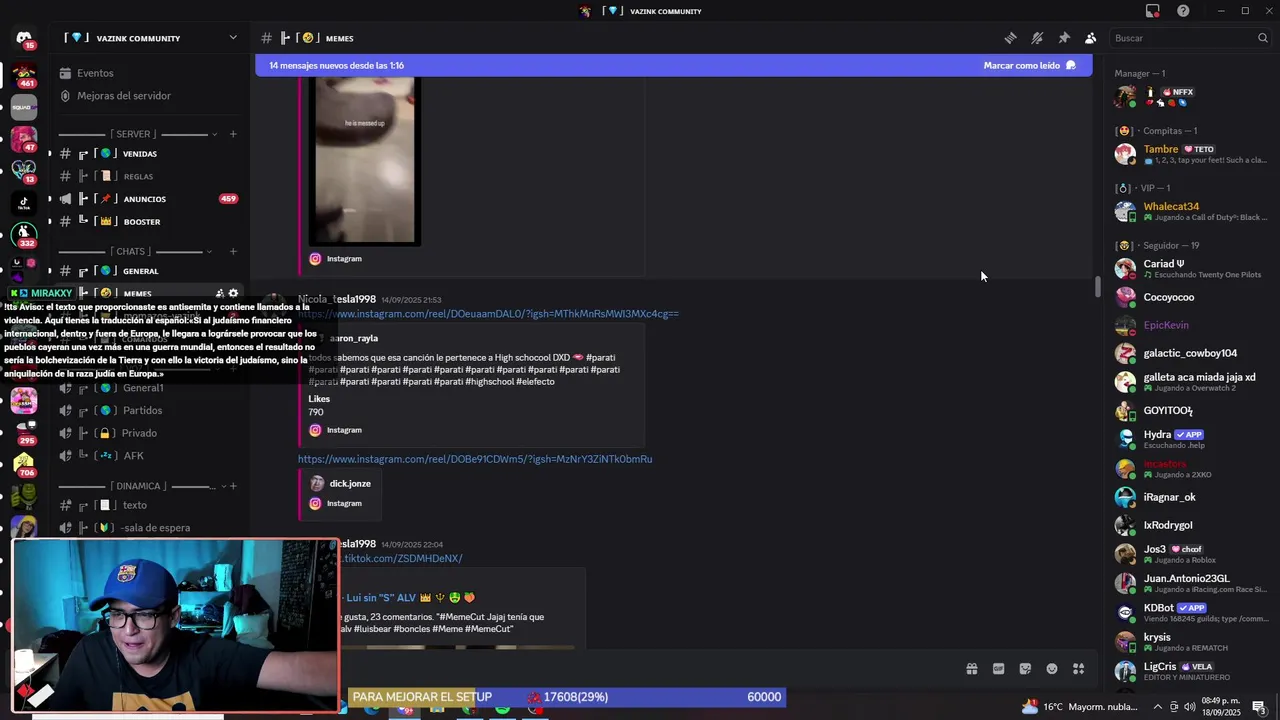Toggle the member list icon
The height and width of the screenshot is (720, 1280).
[1090, 38]
